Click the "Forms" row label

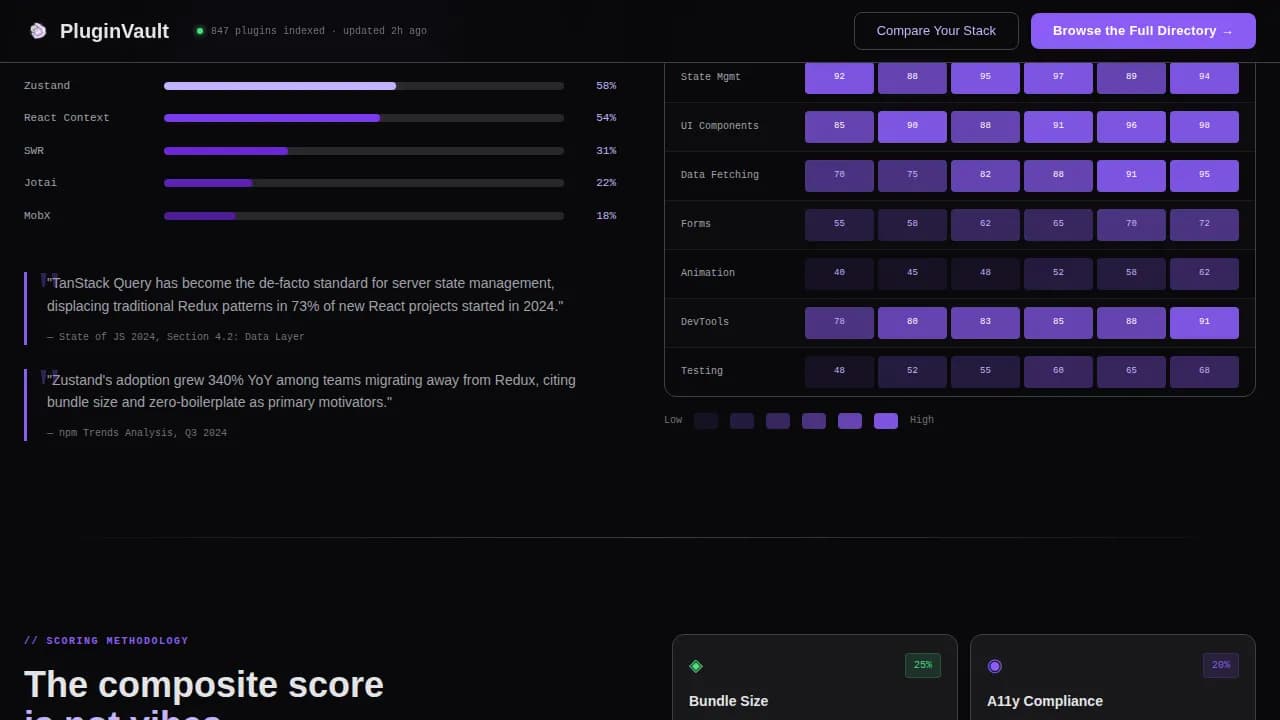[696, 224]
